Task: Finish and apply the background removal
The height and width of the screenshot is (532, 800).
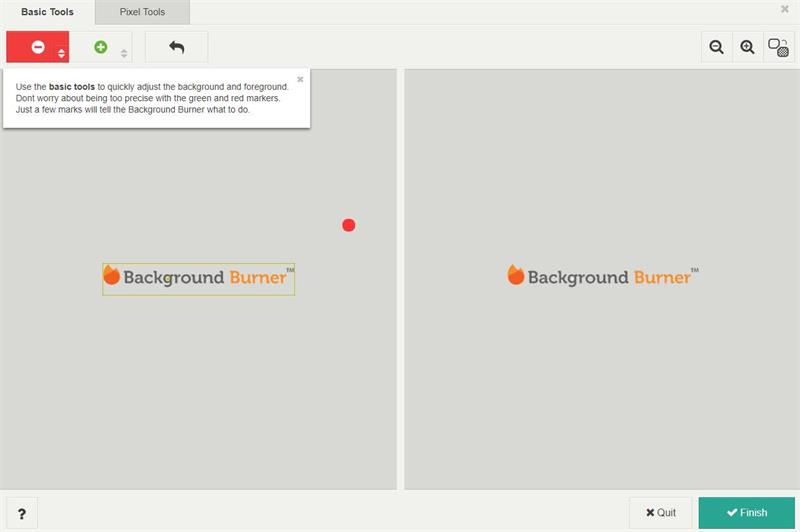Action: click(x=746, y=513)
